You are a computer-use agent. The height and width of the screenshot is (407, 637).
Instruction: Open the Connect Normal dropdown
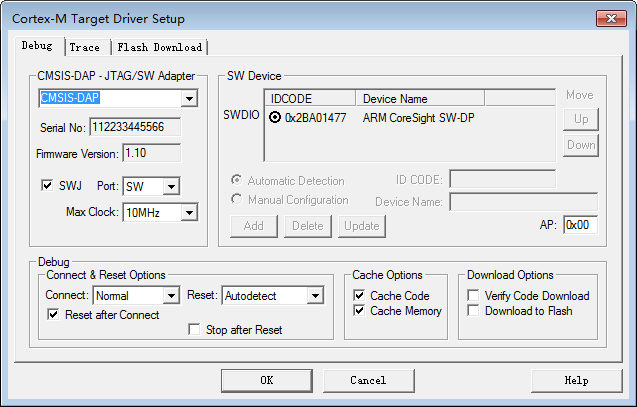171,295
